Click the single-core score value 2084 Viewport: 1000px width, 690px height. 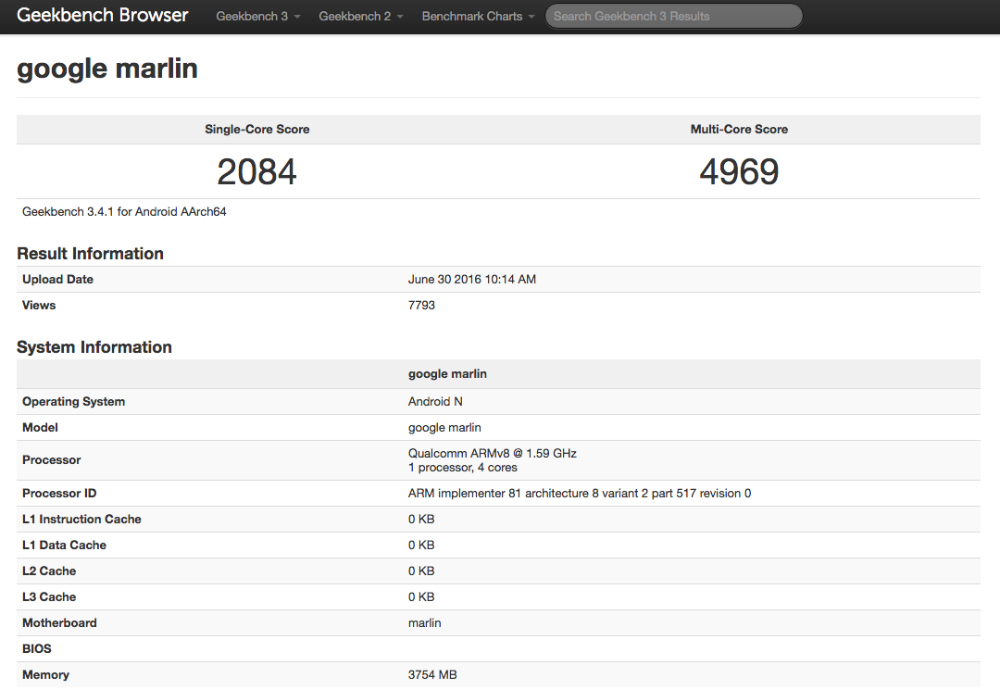pos(257,172)
